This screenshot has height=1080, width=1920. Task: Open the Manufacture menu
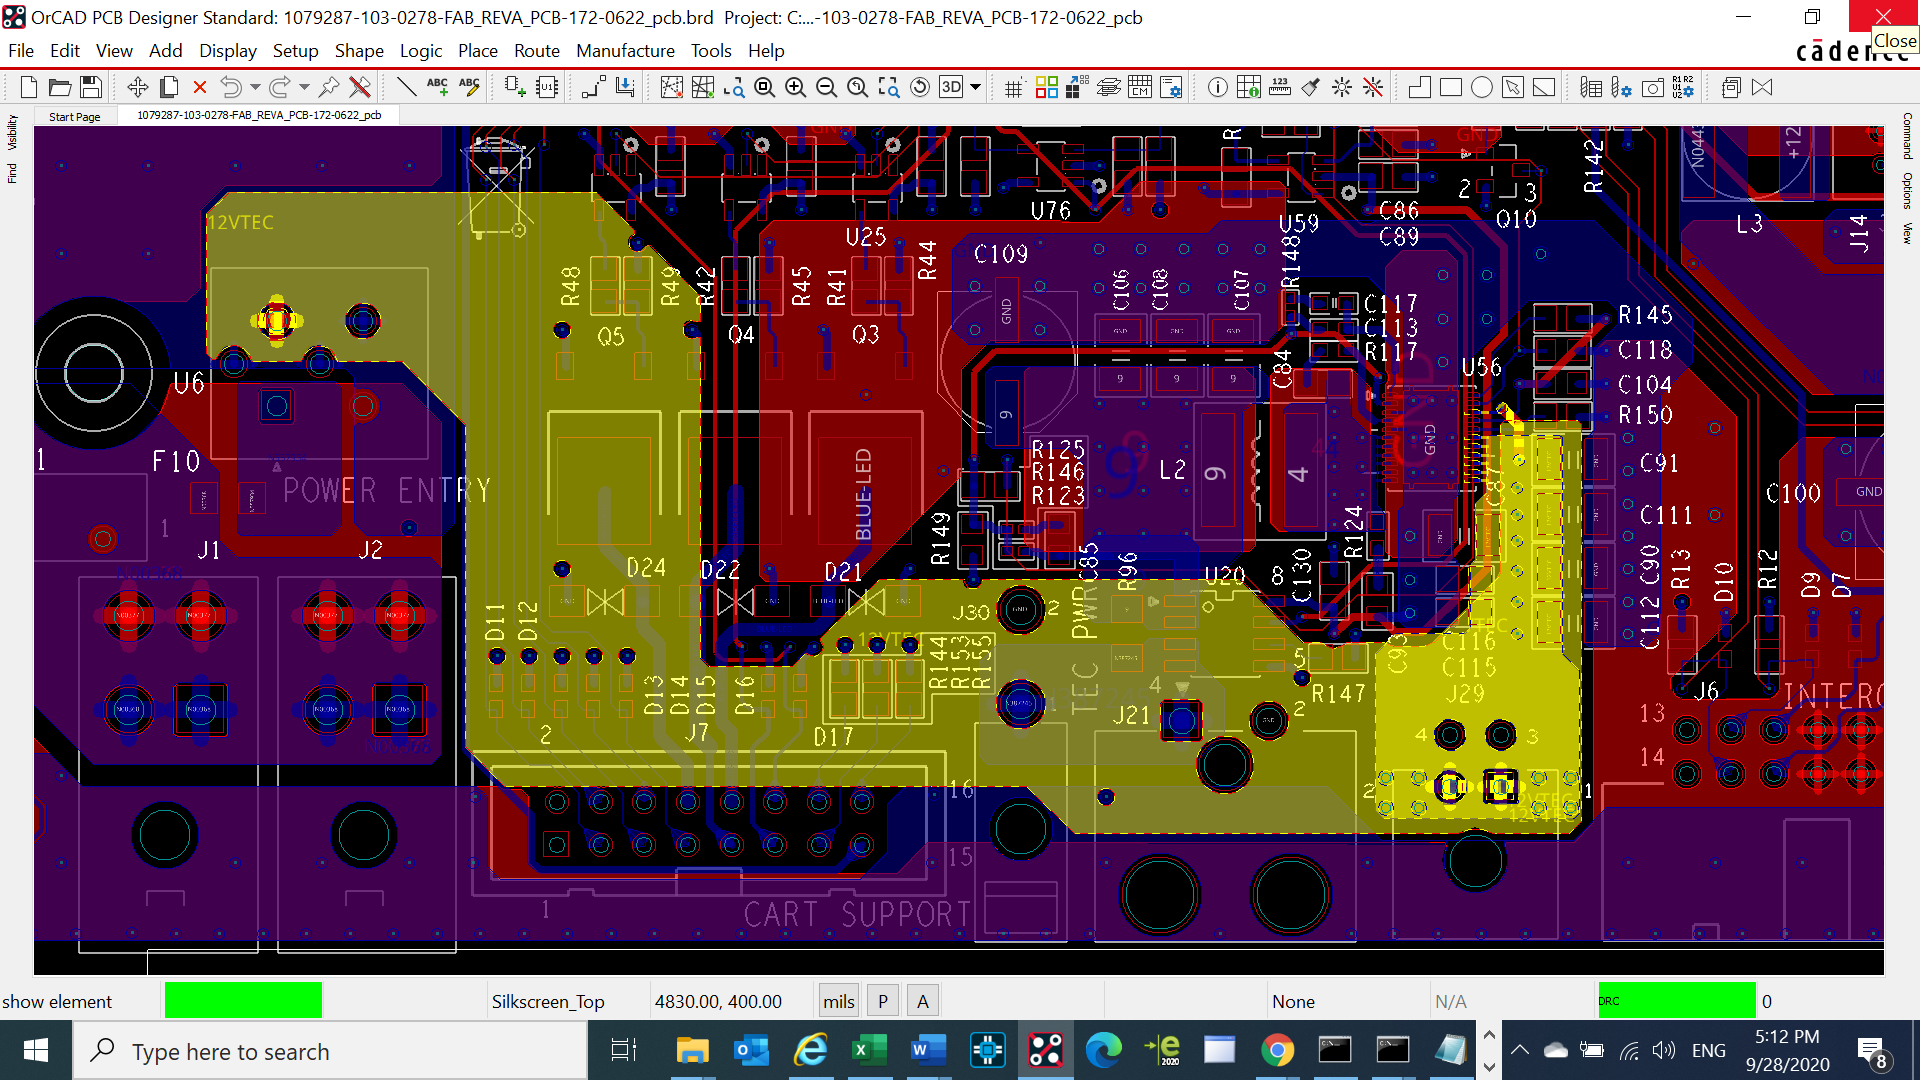point(626,51)
